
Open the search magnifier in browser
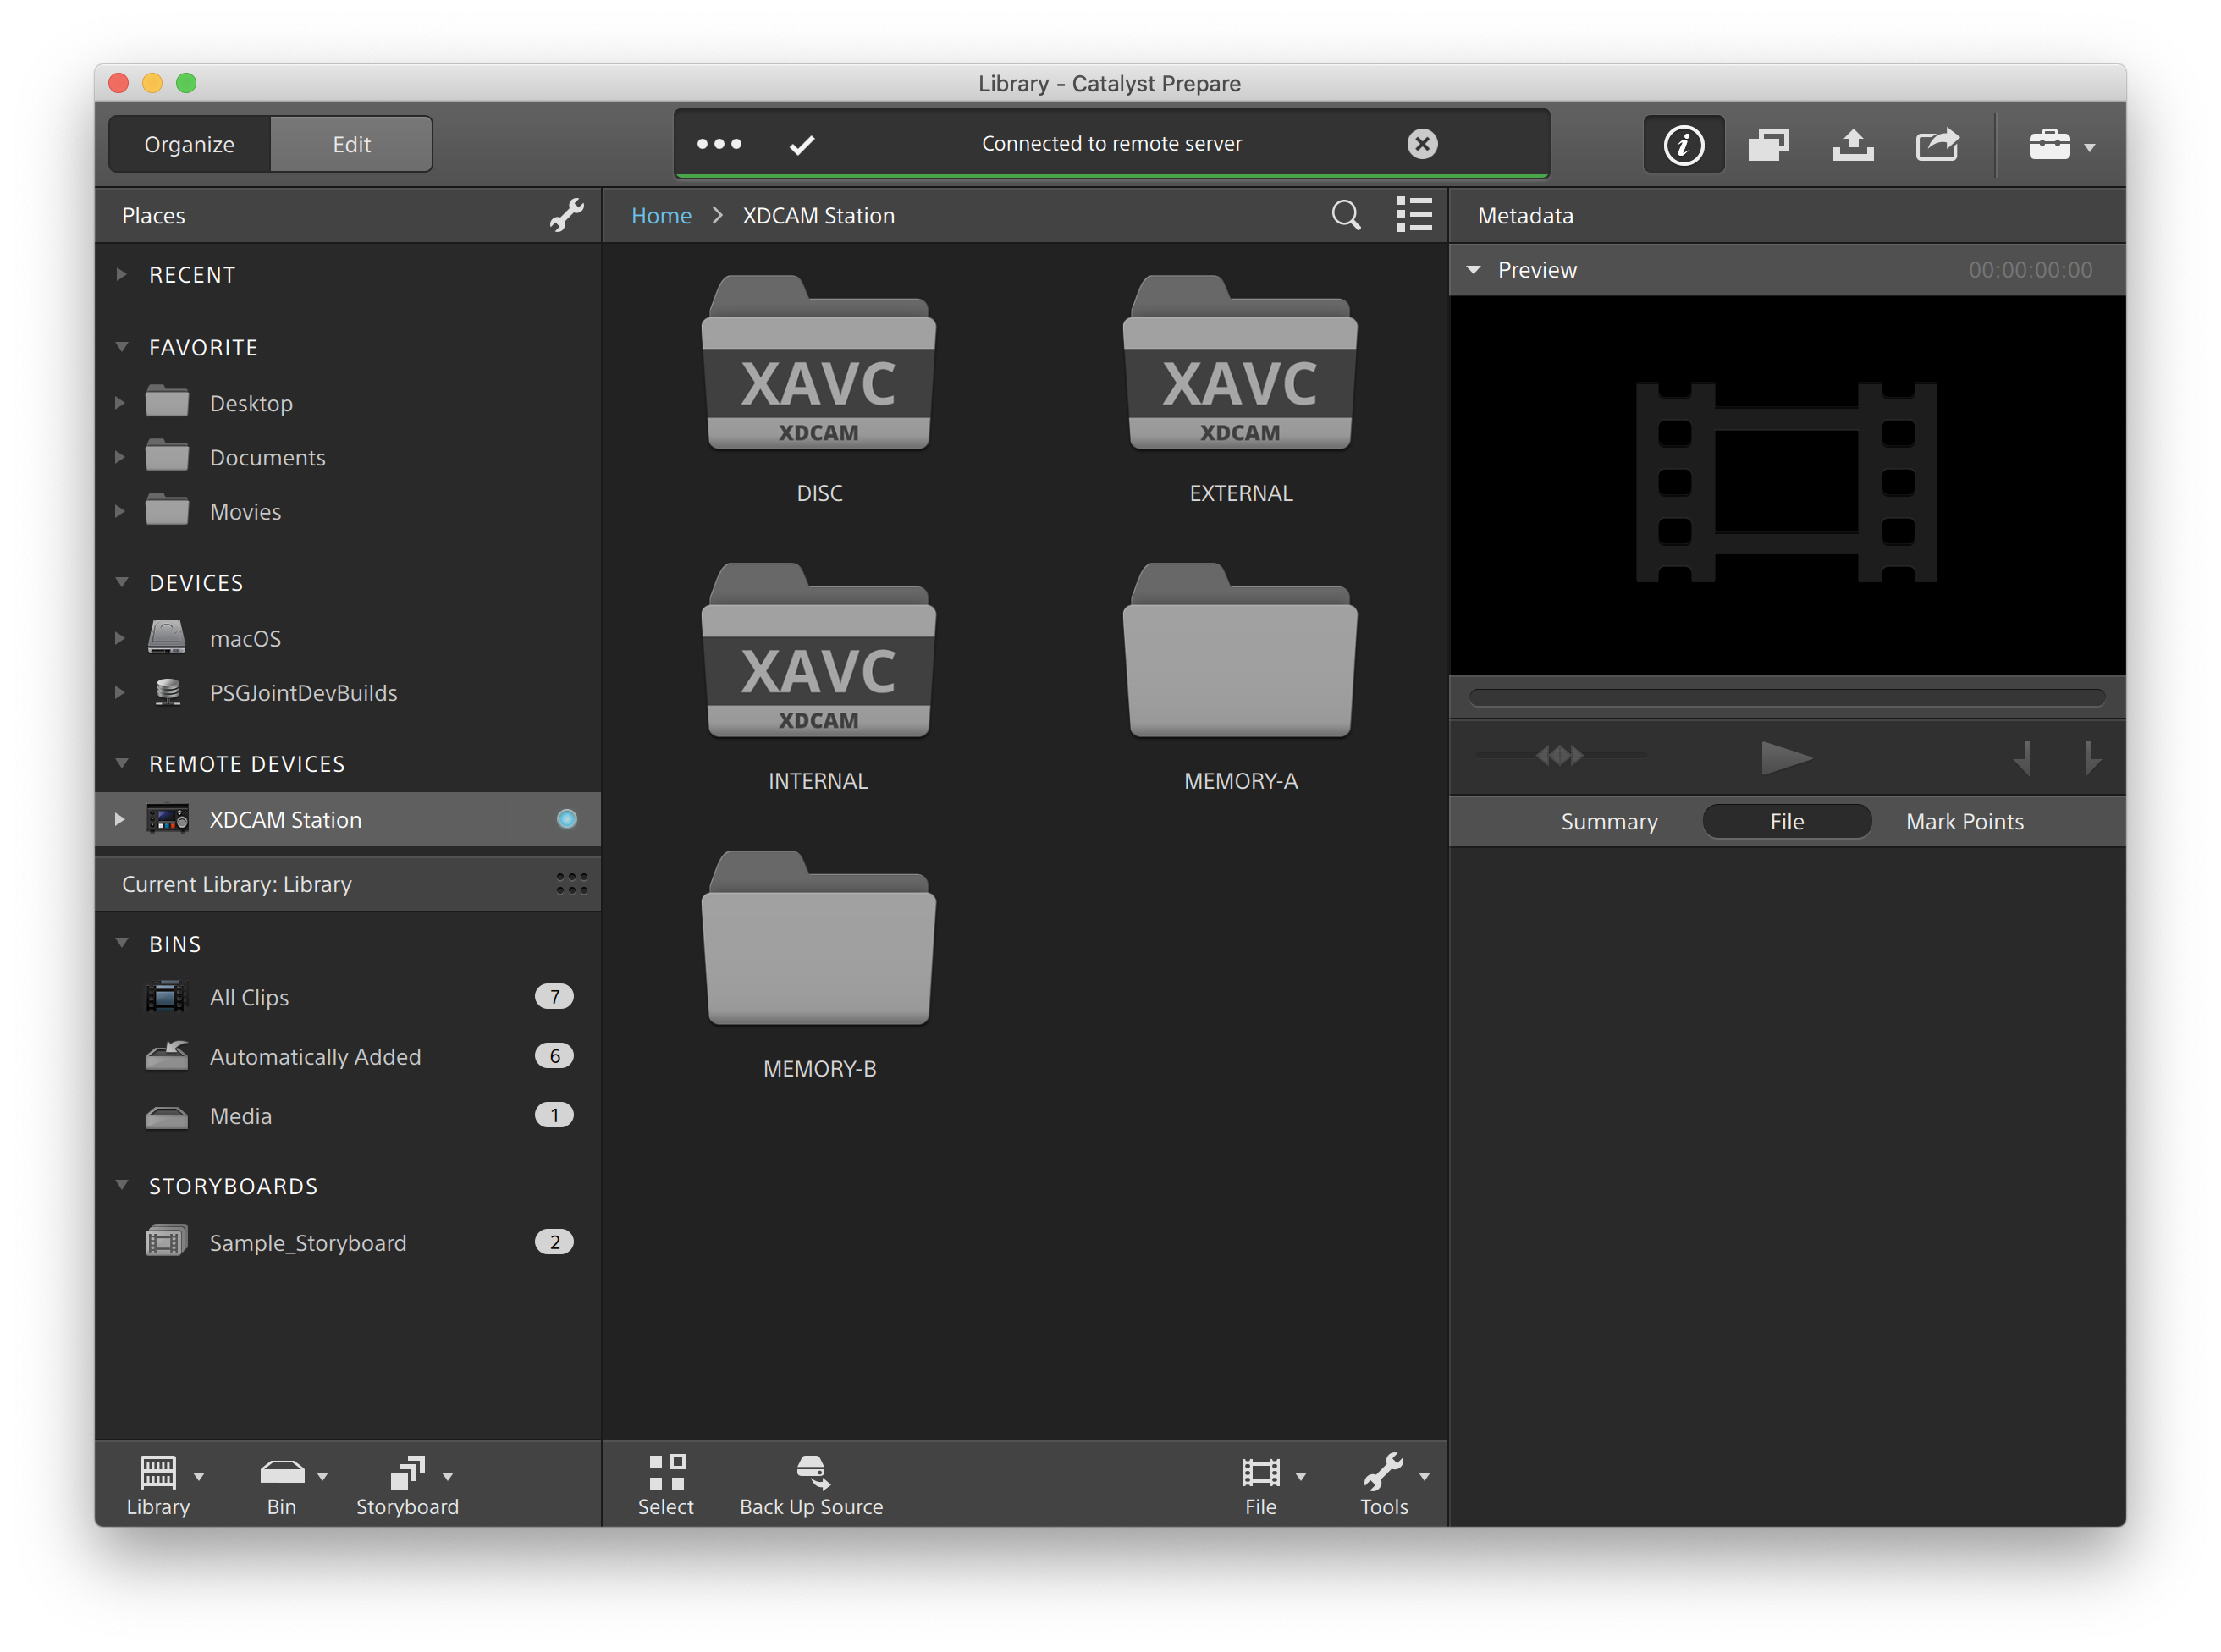pos(1346,215)
